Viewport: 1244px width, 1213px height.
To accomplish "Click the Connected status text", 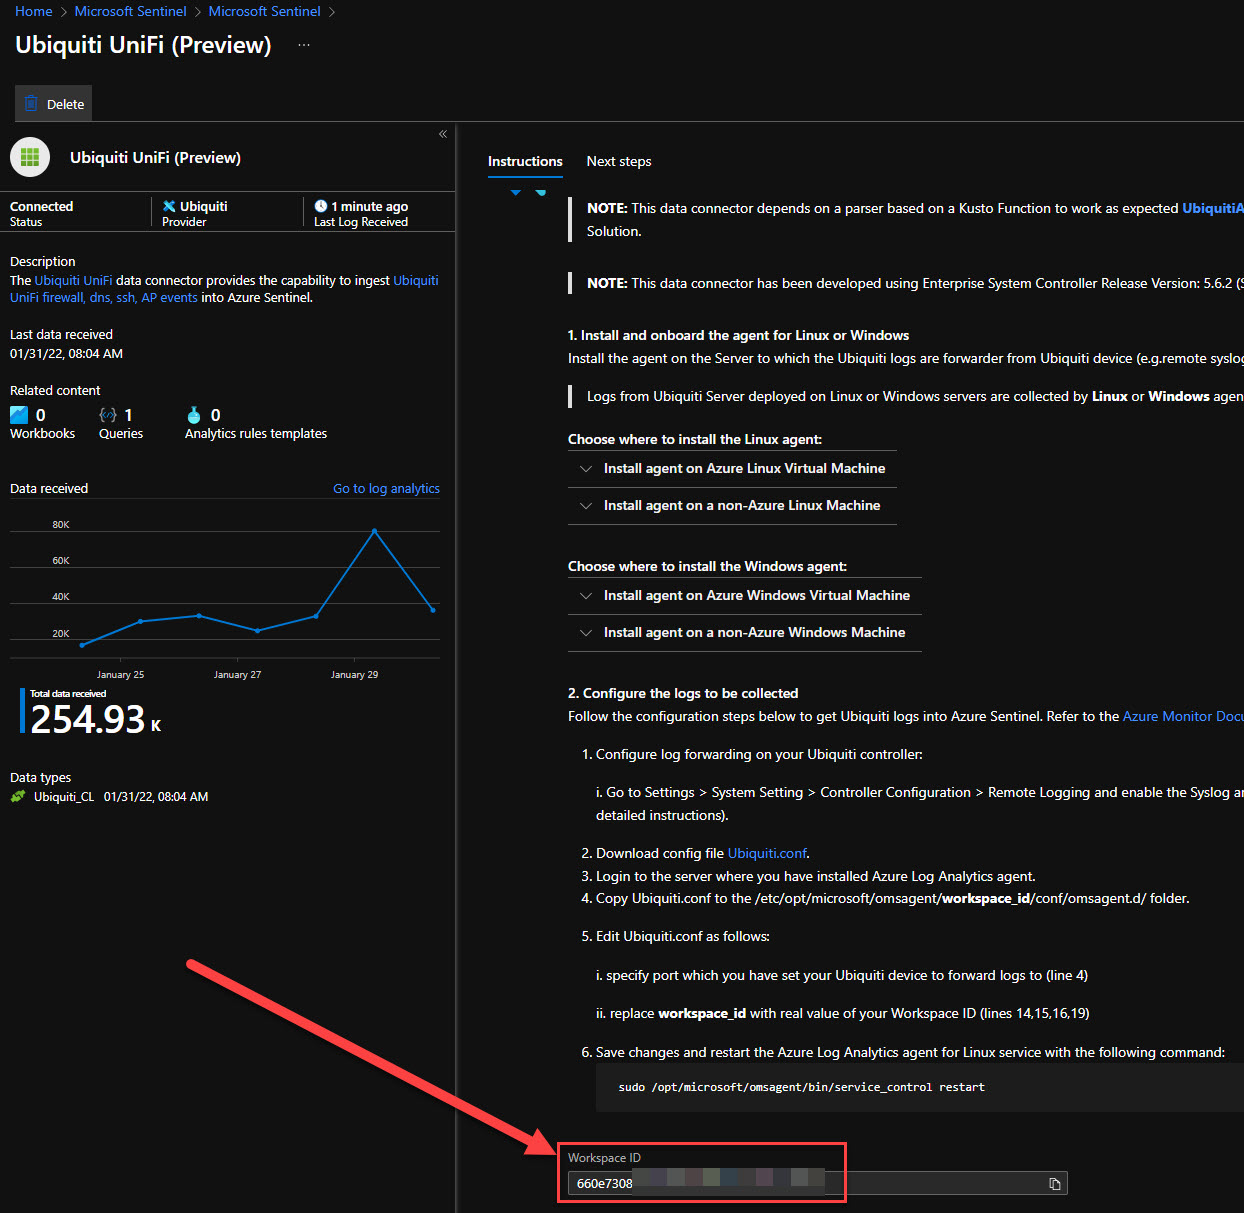I will [x=42, y=206].
